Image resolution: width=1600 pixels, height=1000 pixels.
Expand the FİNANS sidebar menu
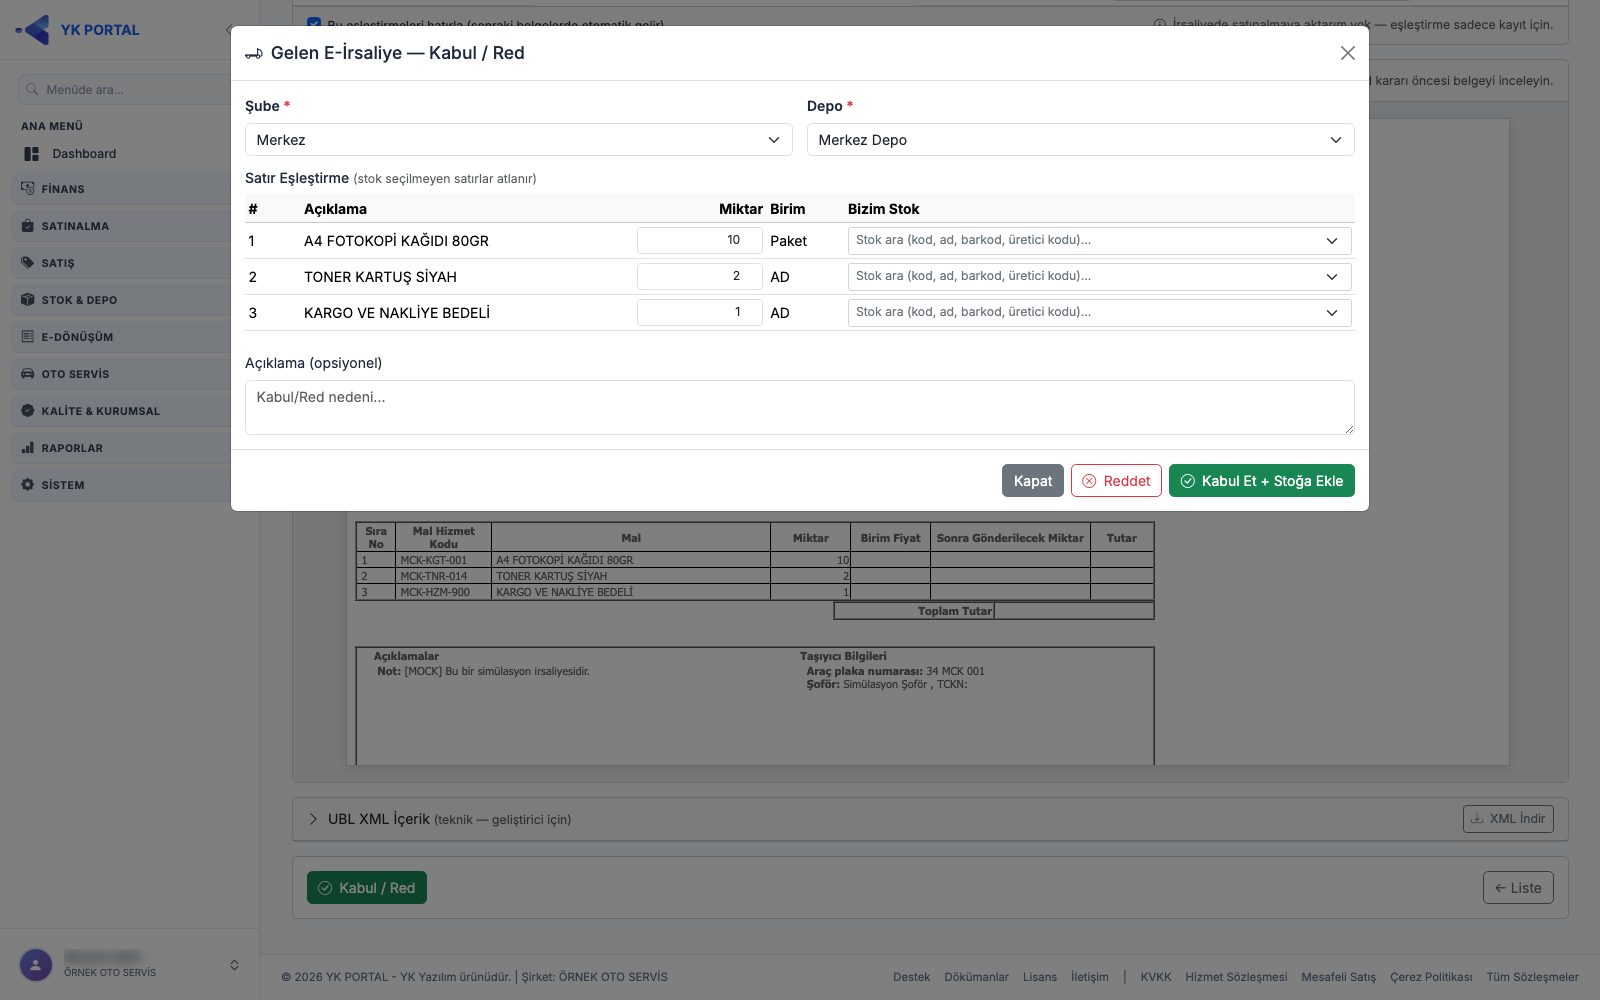pyautogui.click(x=121, y=189)
